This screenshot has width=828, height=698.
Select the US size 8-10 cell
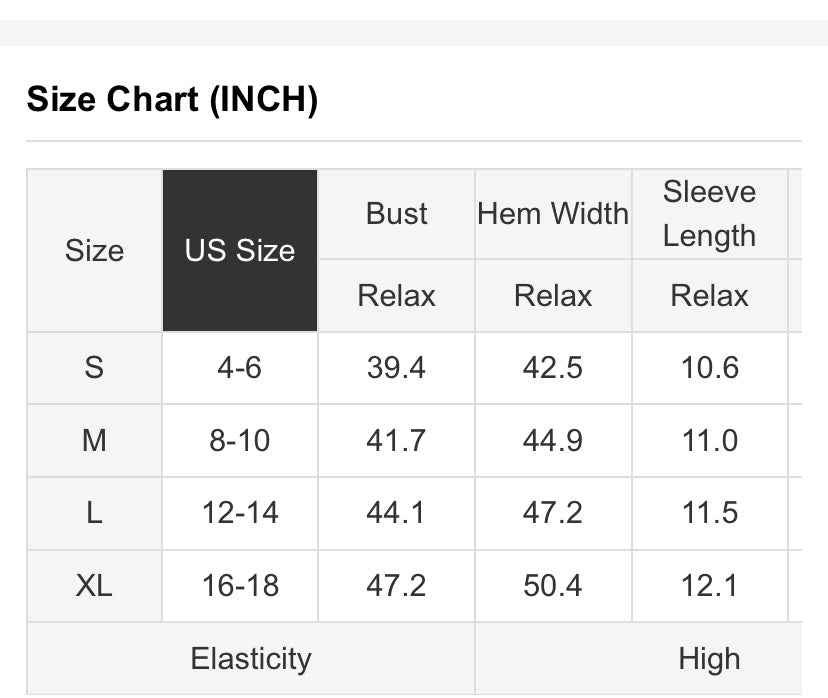[x=240, y=440]
